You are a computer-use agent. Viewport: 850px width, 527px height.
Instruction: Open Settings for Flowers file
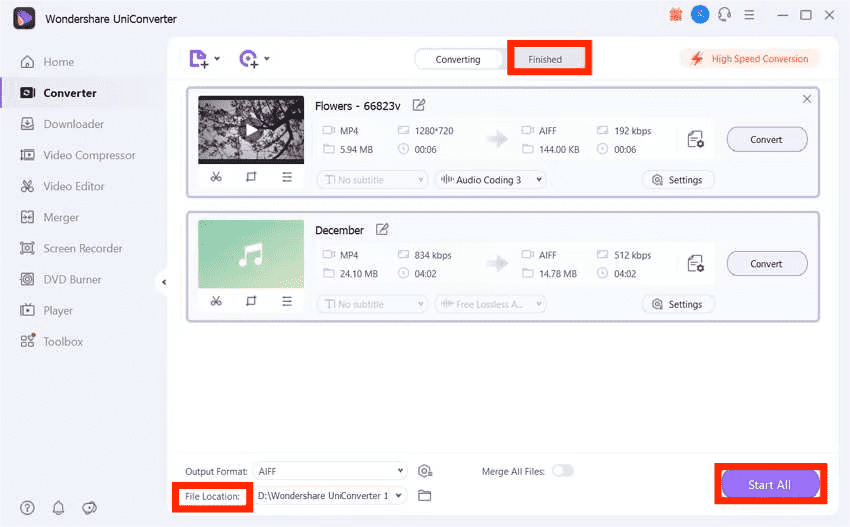[678, 179]
